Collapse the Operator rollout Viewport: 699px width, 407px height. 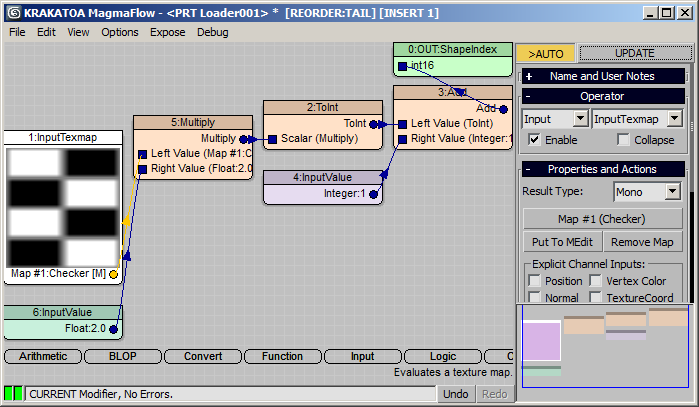603,96
